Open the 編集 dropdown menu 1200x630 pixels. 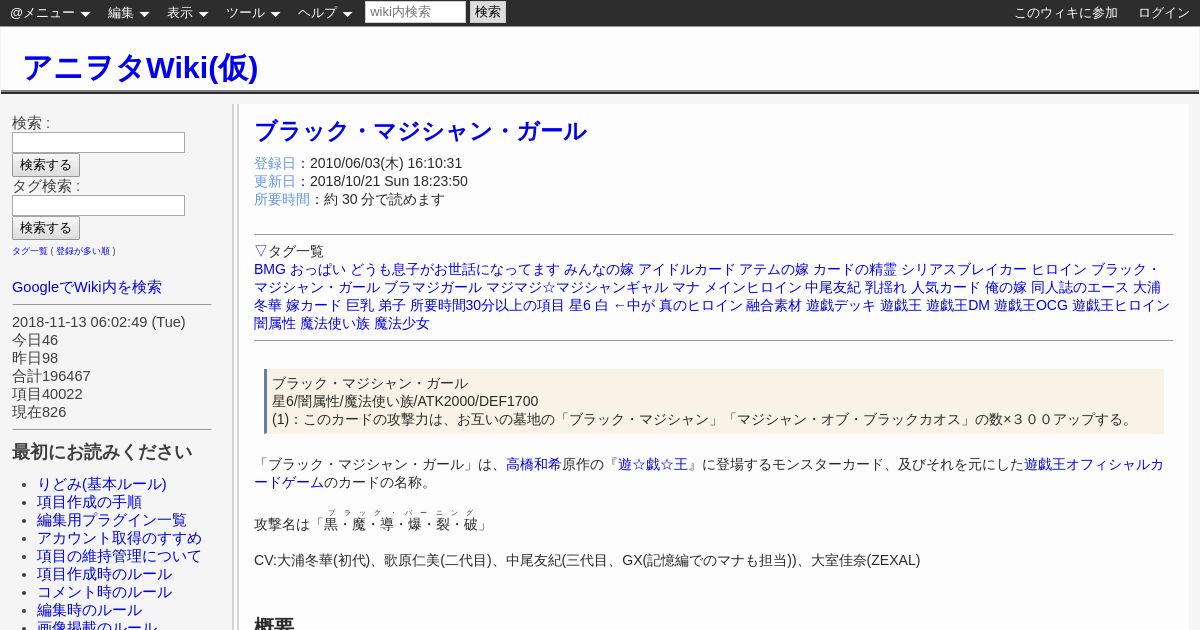[128, 13]
